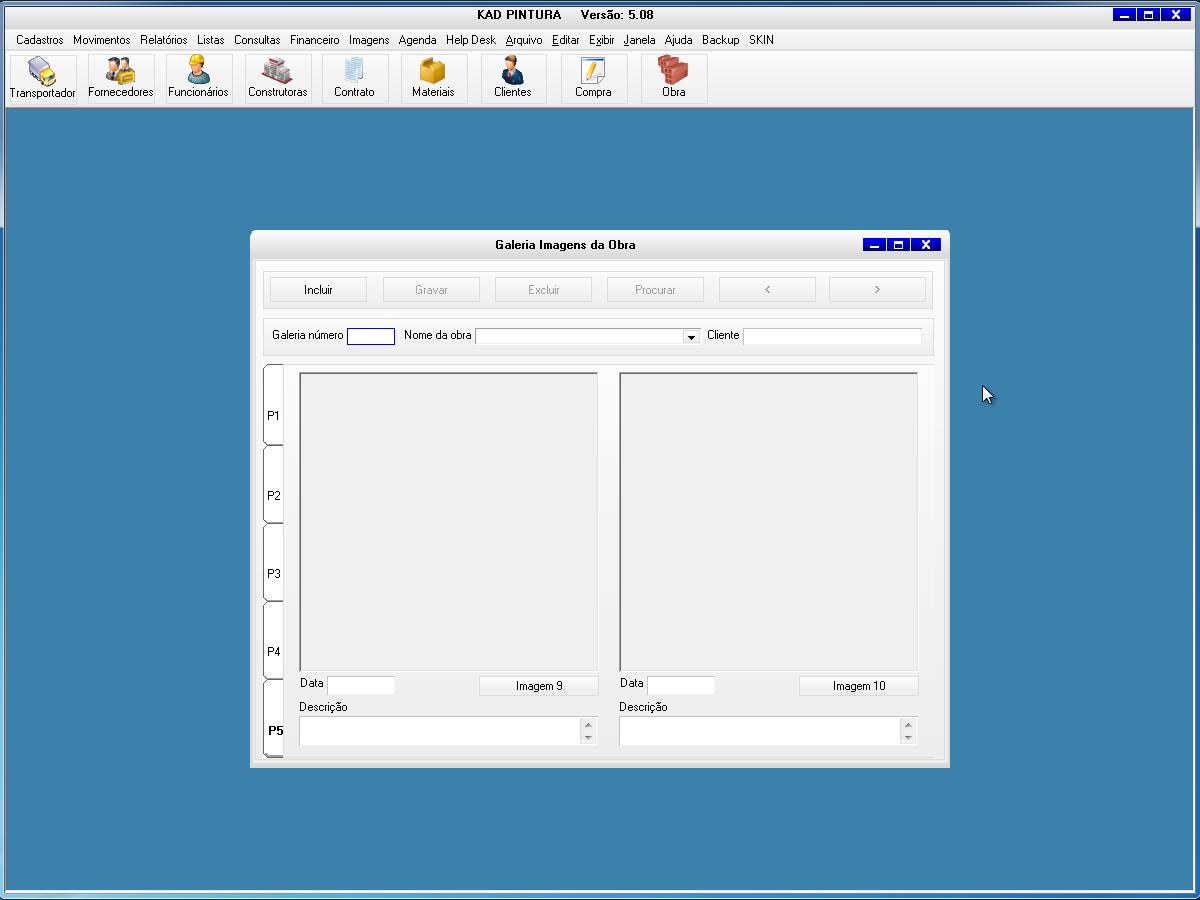The height and width of the screenshot is (900, 1200).
Task: Click the Imagem 10 button
Action: tap(859, 686)
